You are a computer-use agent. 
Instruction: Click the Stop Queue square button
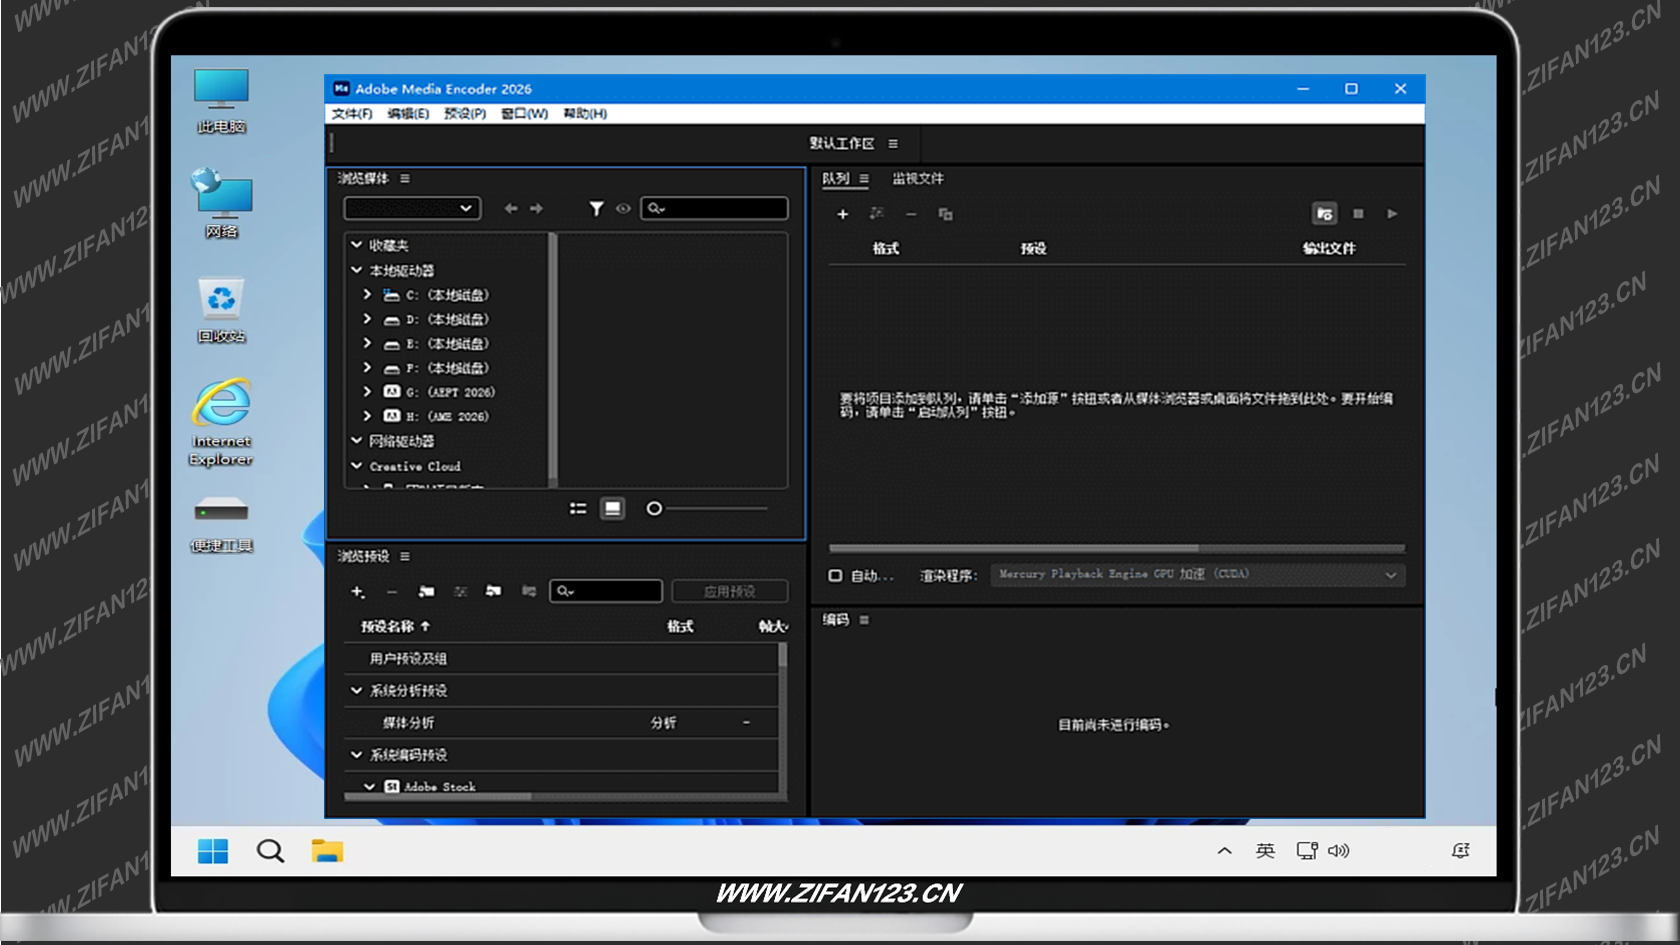1358,213
